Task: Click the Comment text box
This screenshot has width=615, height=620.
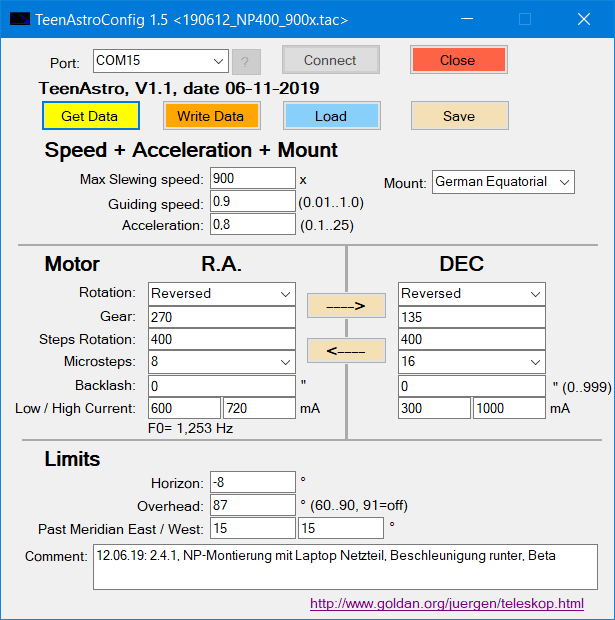Action: click(345, 567)
